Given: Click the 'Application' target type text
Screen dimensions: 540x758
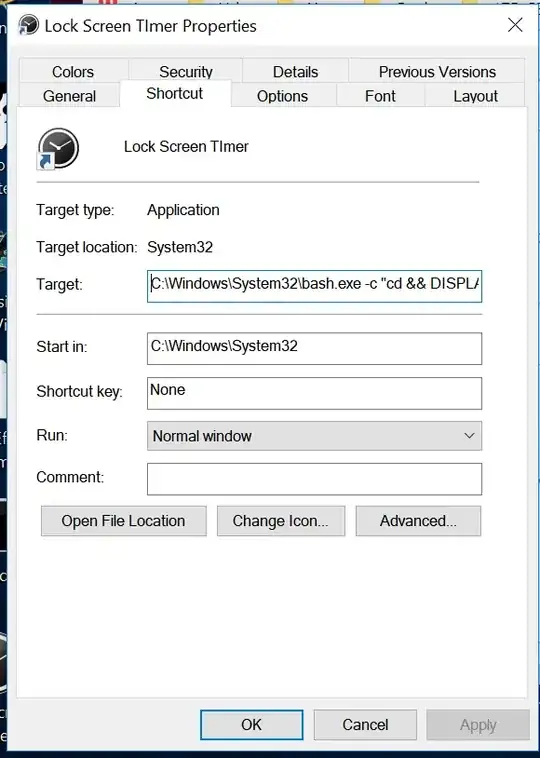Looking at the screenshot, I should (x=183, y=210).
